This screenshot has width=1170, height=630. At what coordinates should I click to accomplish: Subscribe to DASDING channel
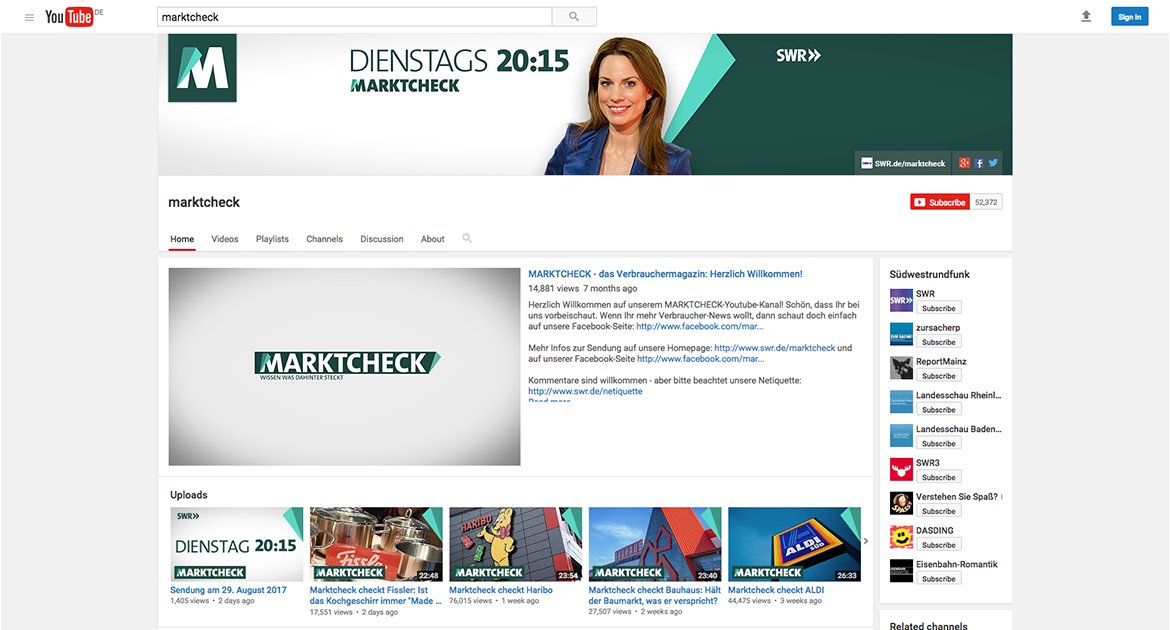[939, 545]
